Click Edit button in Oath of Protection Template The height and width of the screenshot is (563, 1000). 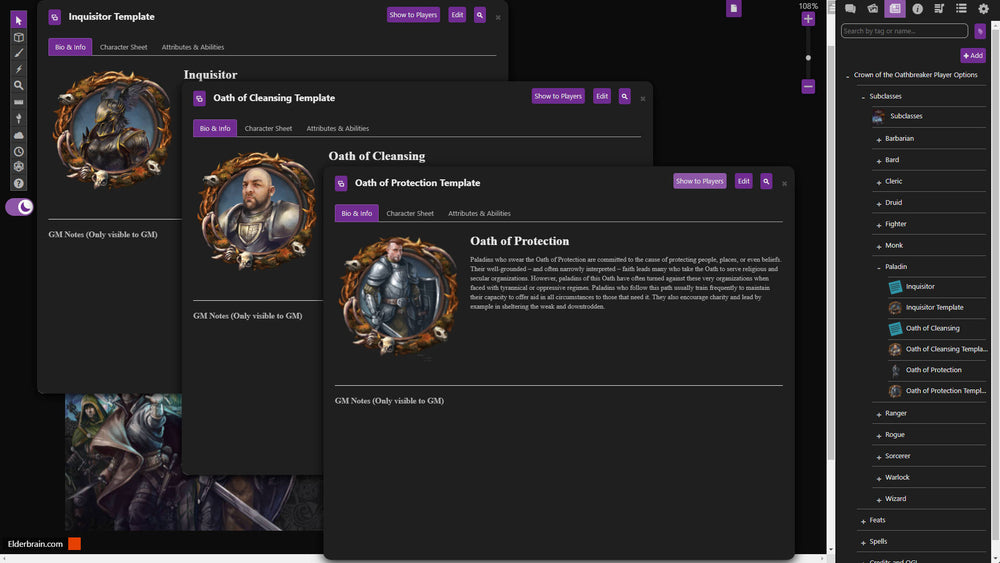pos(743,181)
